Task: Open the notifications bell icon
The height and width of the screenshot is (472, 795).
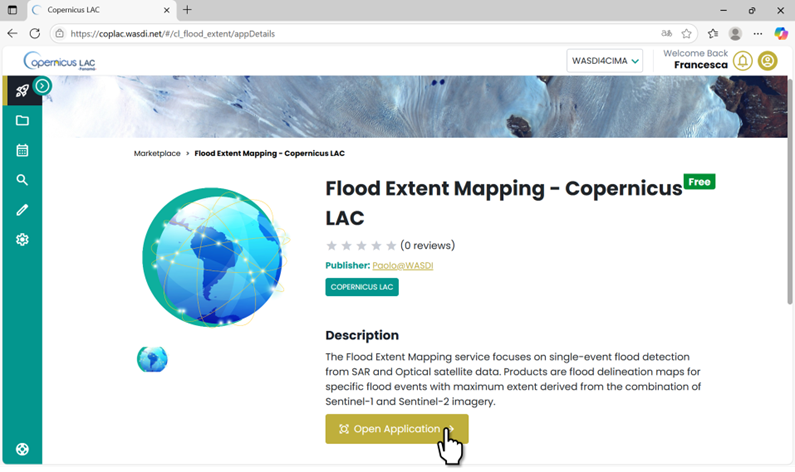Action: point(742,61)
